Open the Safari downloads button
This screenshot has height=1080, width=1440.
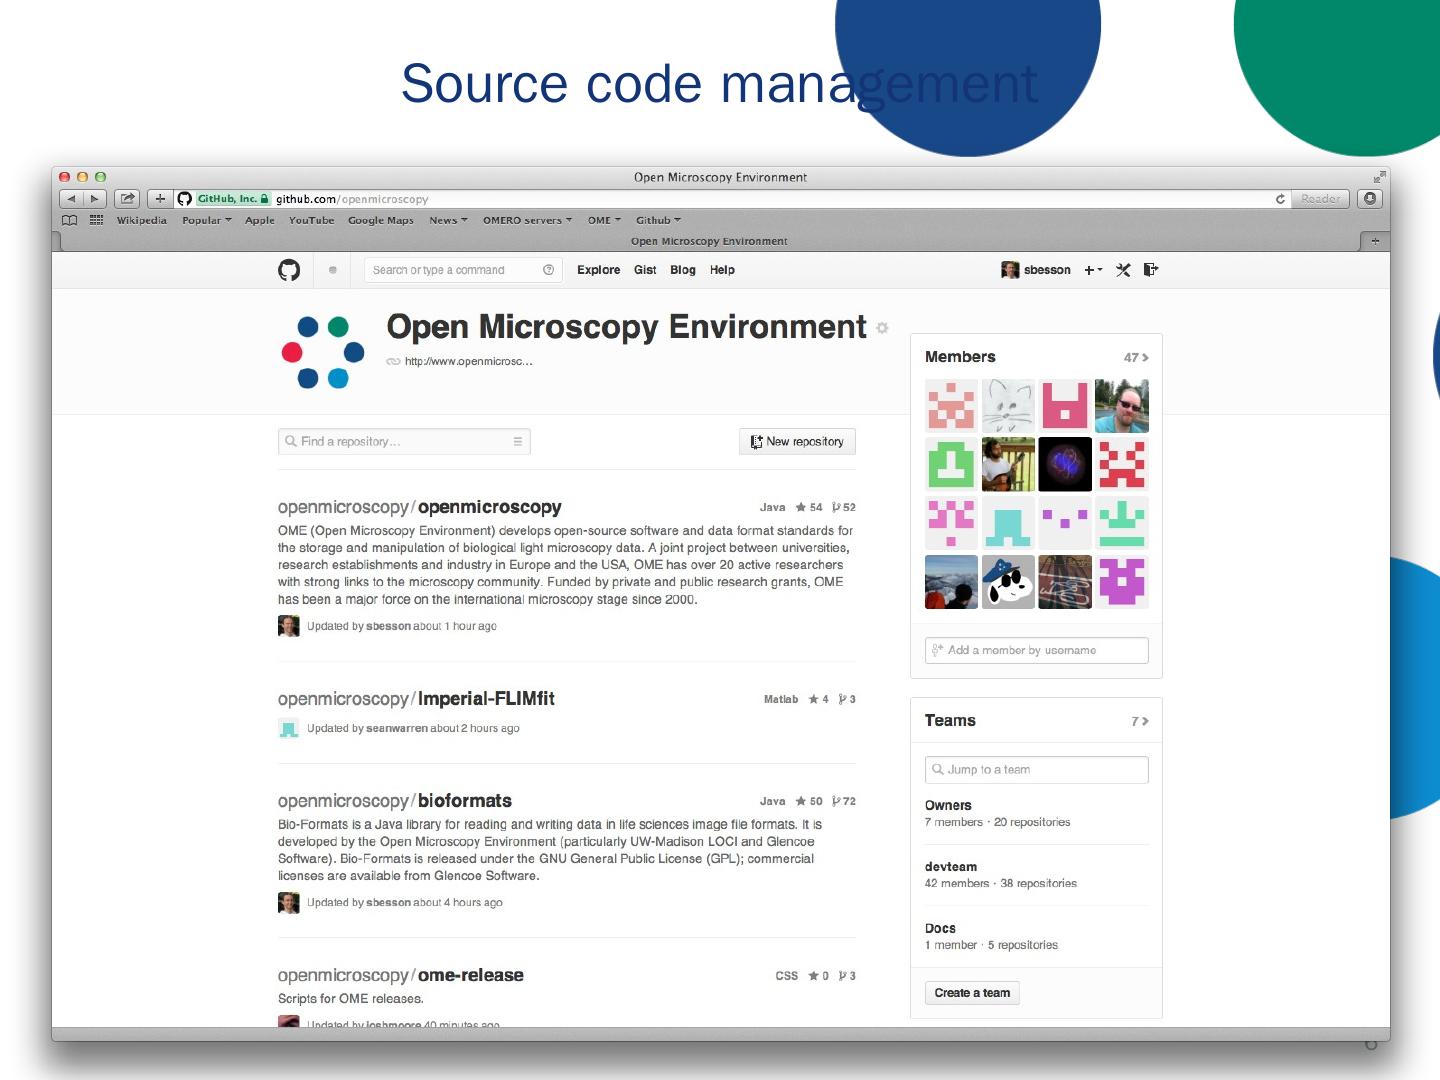click(x=1370, y=199)
